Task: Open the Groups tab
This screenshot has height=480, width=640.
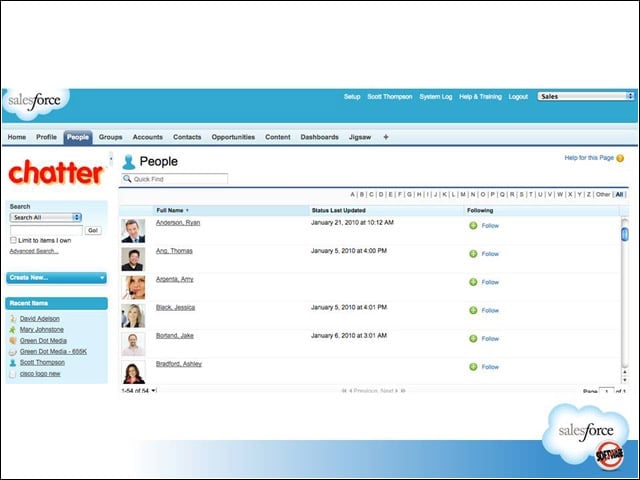Action: tap(111, 137)
